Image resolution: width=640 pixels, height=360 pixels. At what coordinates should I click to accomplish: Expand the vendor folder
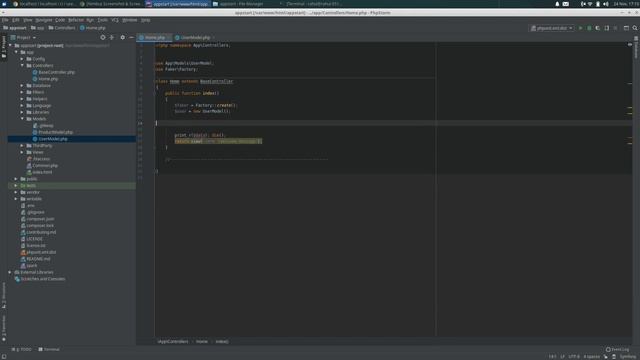click(16, 192)
